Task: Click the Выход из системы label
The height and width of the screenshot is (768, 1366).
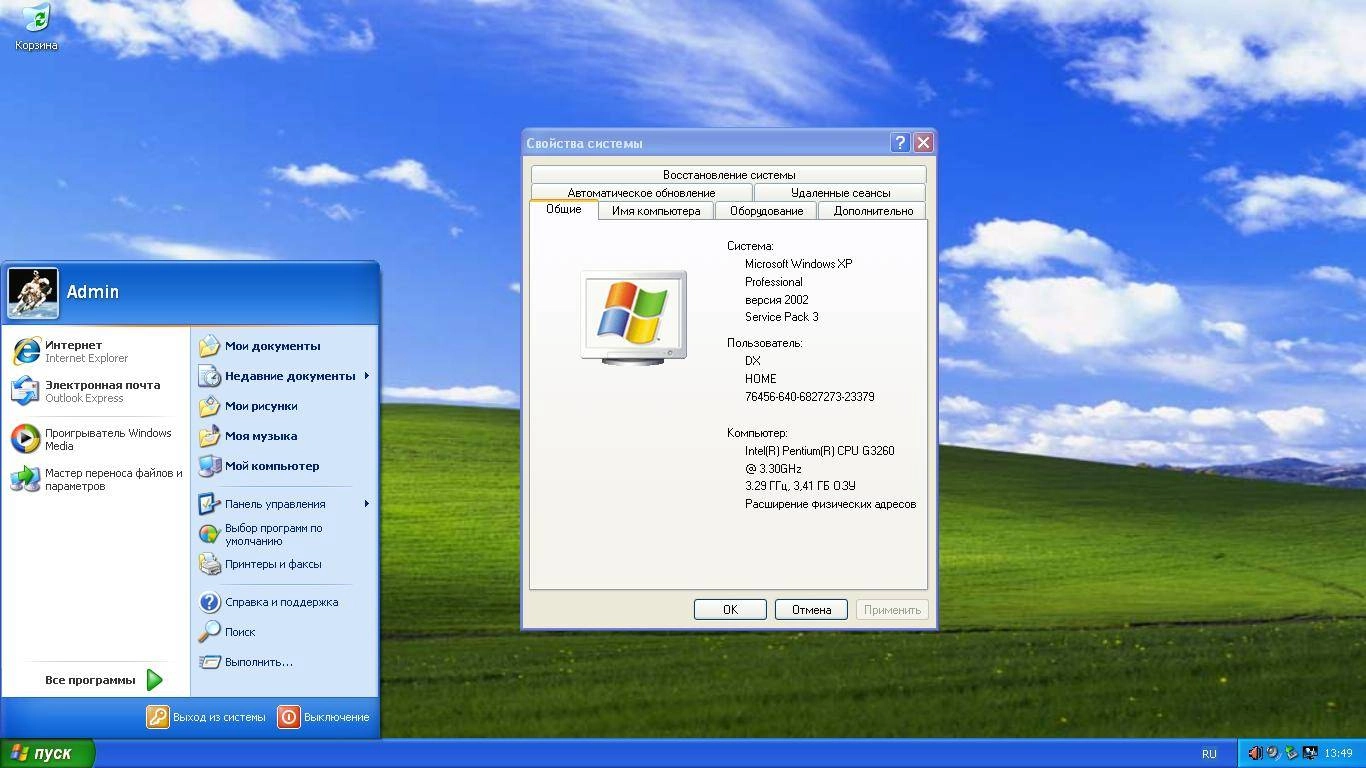Action: [219, 717]
